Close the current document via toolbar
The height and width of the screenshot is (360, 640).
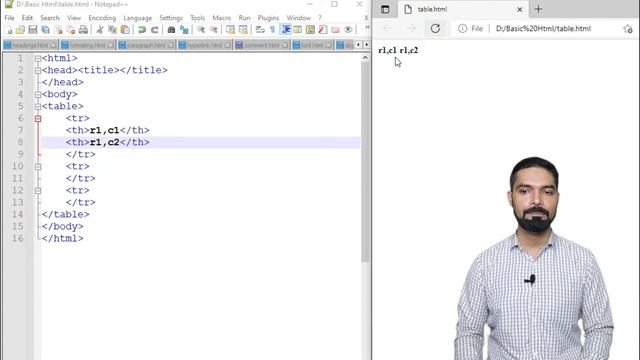coord(58,30)
